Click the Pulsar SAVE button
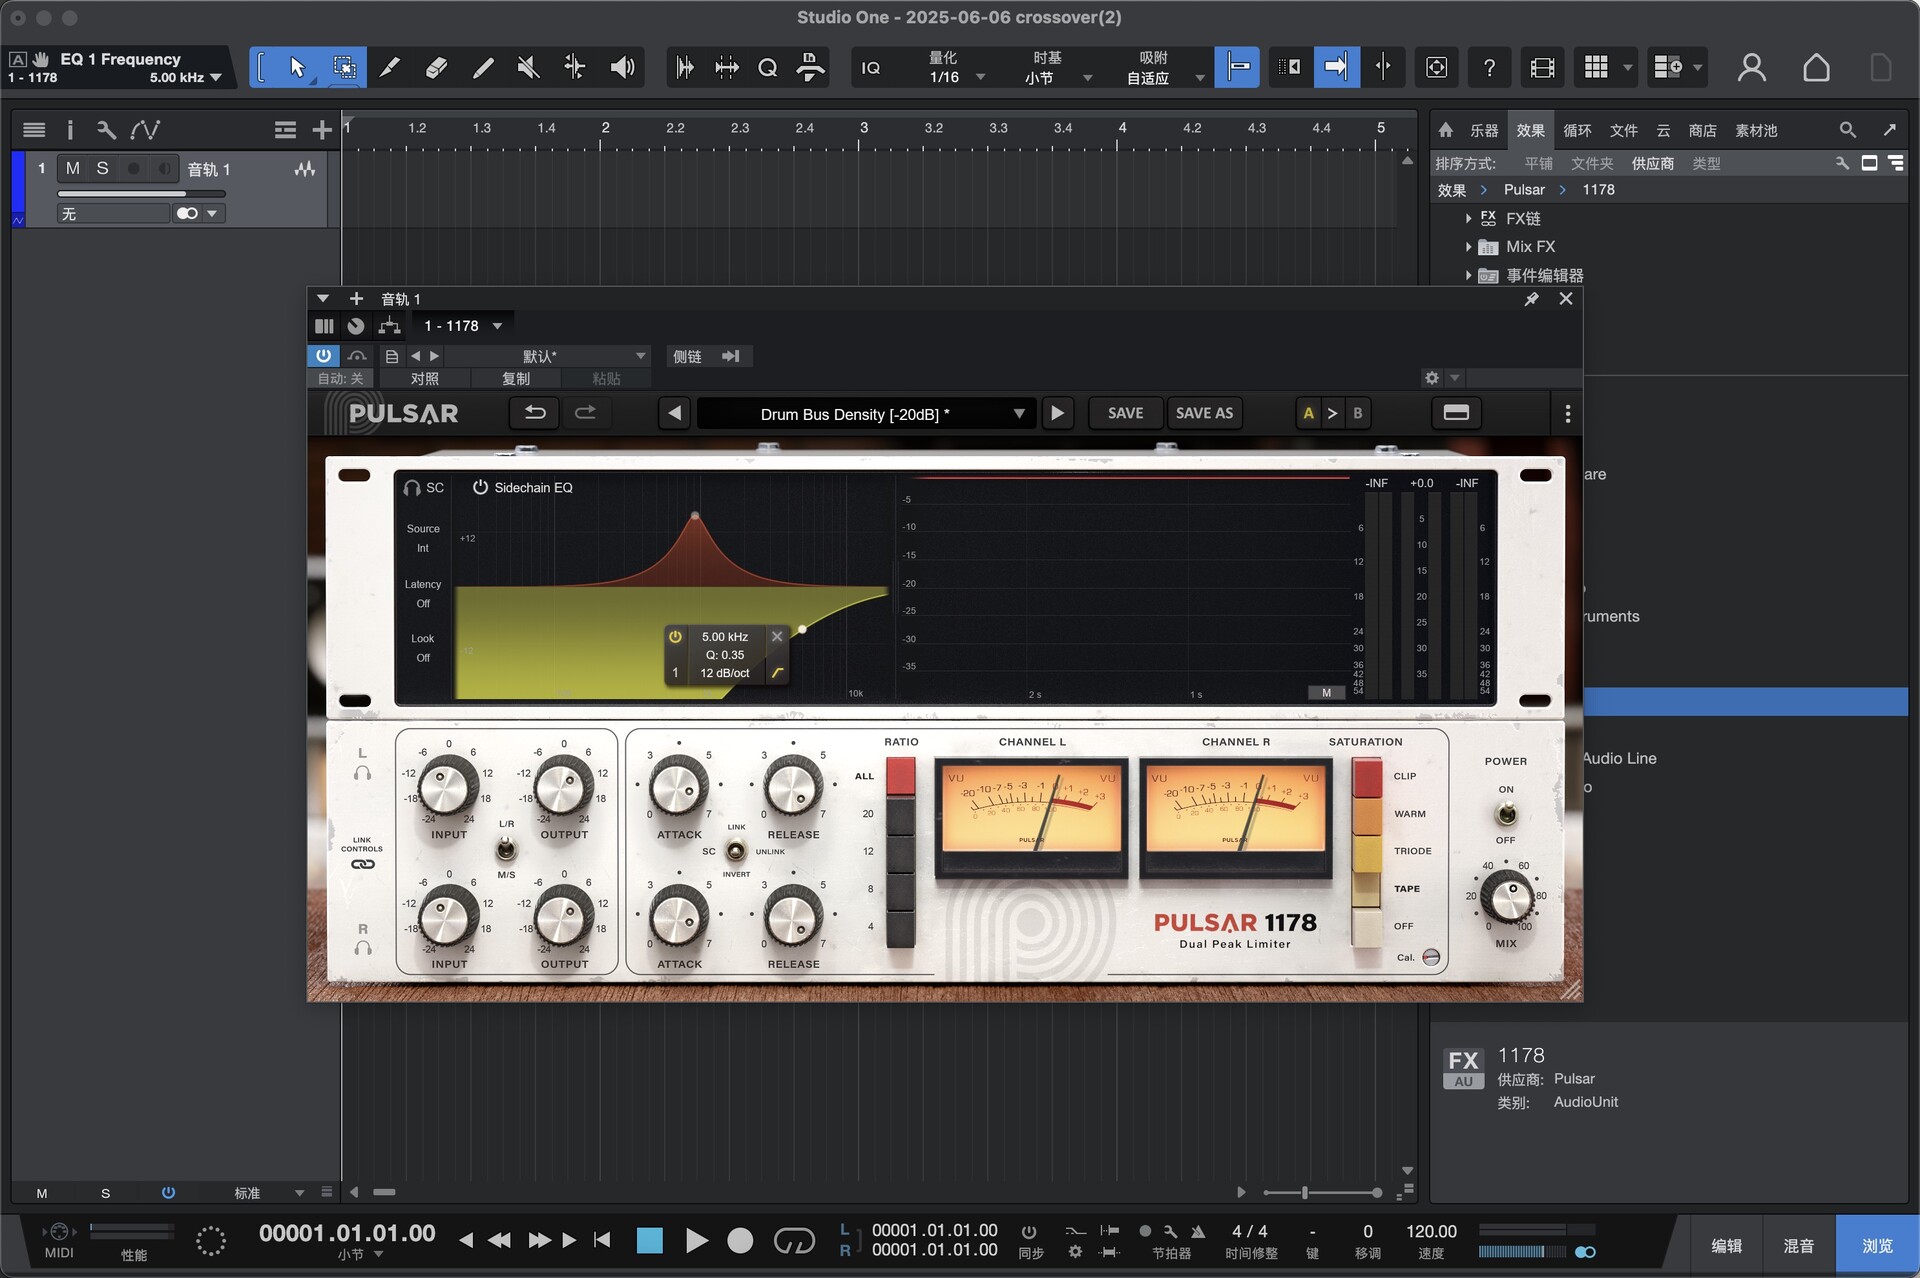This screenshot has height=1278, width=1920. 1125,413
